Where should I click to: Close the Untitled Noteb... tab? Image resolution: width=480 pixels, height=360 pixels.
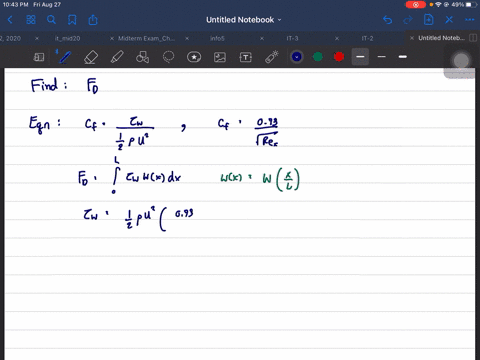tap(412, 38)
